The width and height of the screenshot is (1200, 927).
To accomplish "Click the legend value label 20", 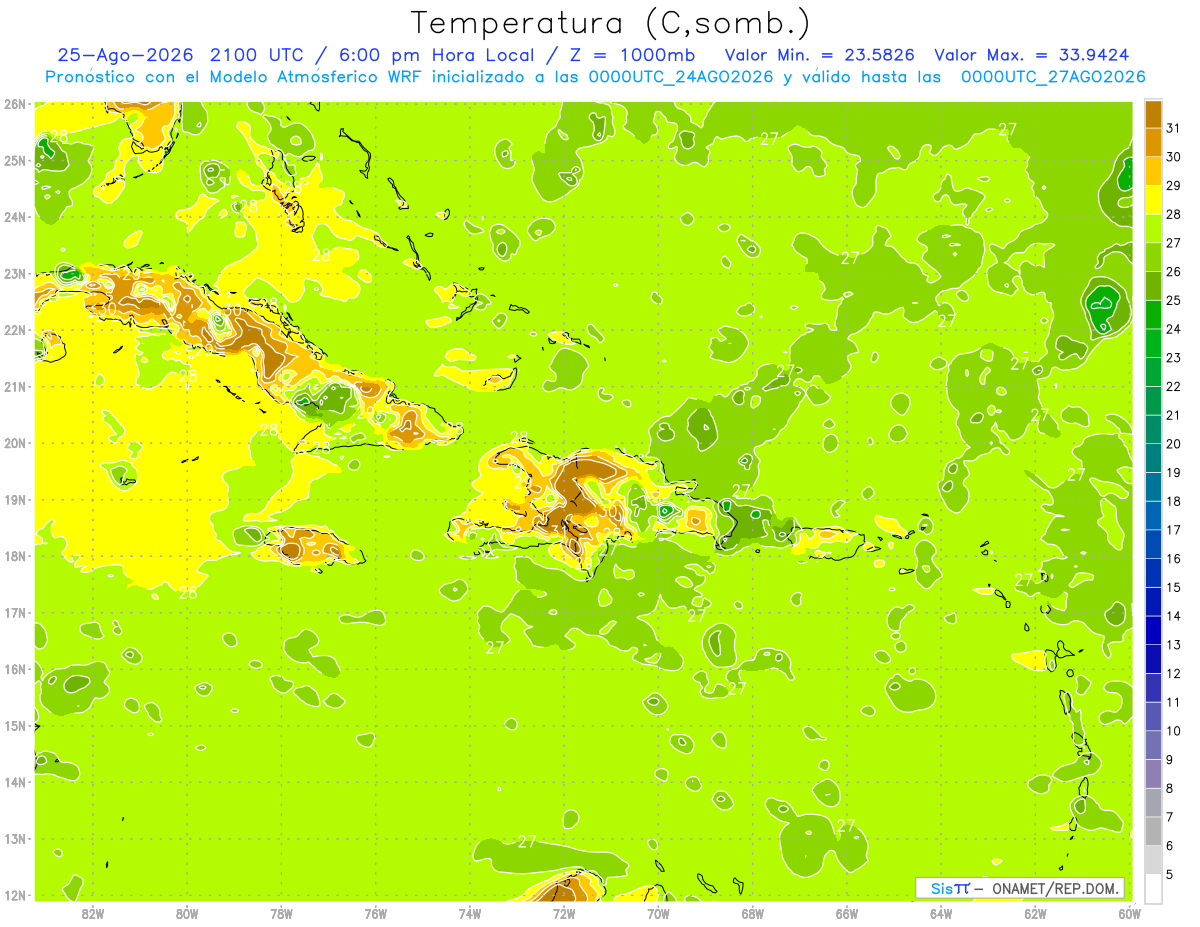I will [1174, 444].
